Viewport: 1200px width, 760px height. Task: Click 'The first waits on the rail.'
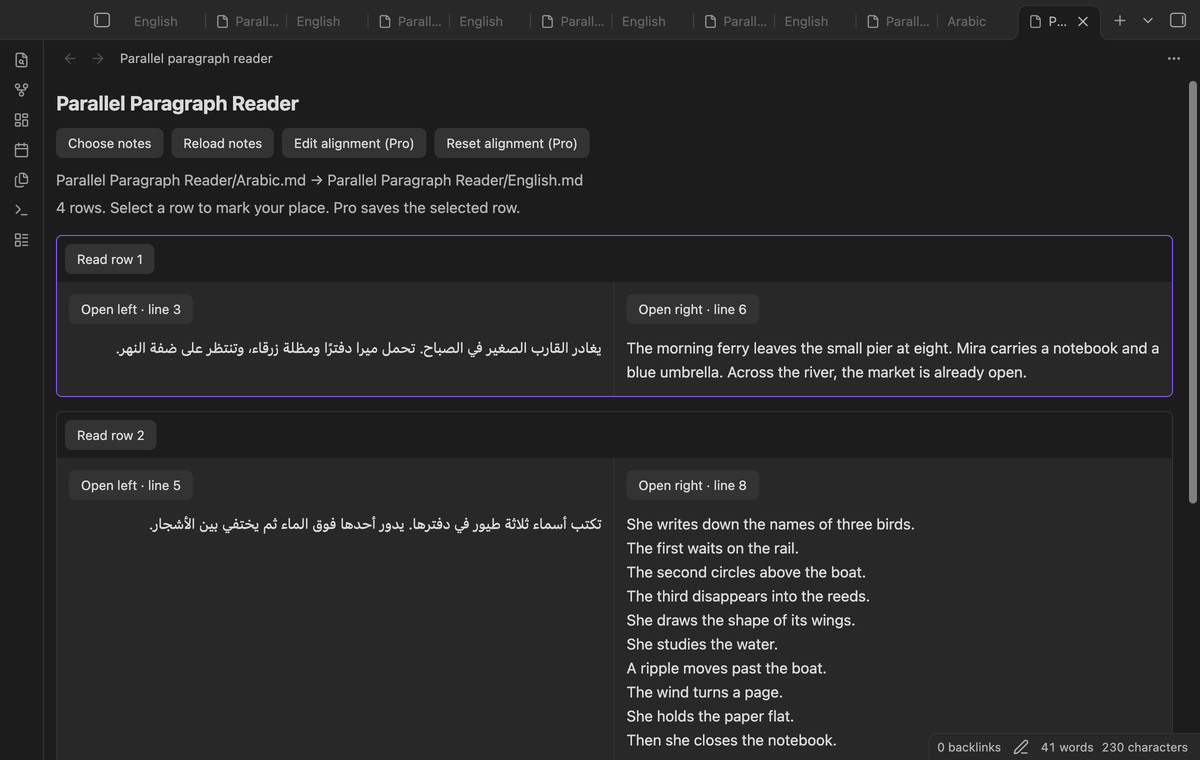tap(712, 548)
